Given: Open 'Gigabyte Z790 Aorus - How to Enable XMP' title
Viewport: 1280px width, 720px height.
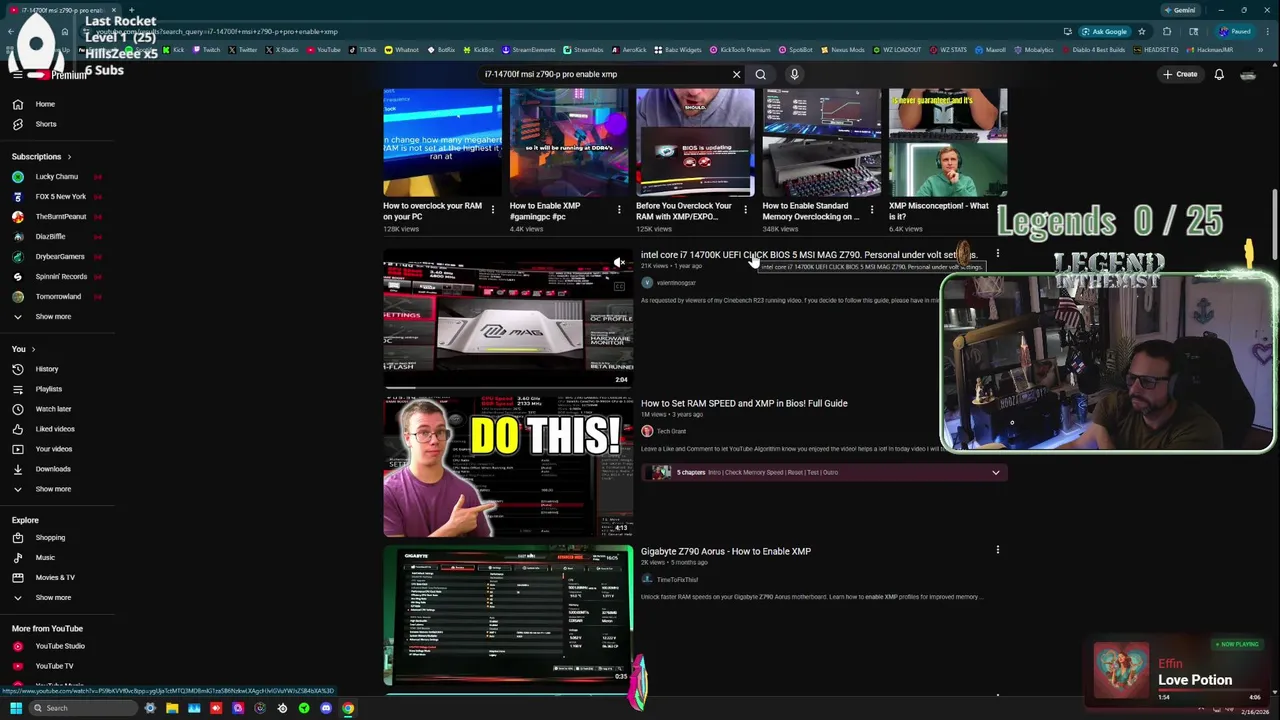Looking at the screenshot, I should [726, 552].
